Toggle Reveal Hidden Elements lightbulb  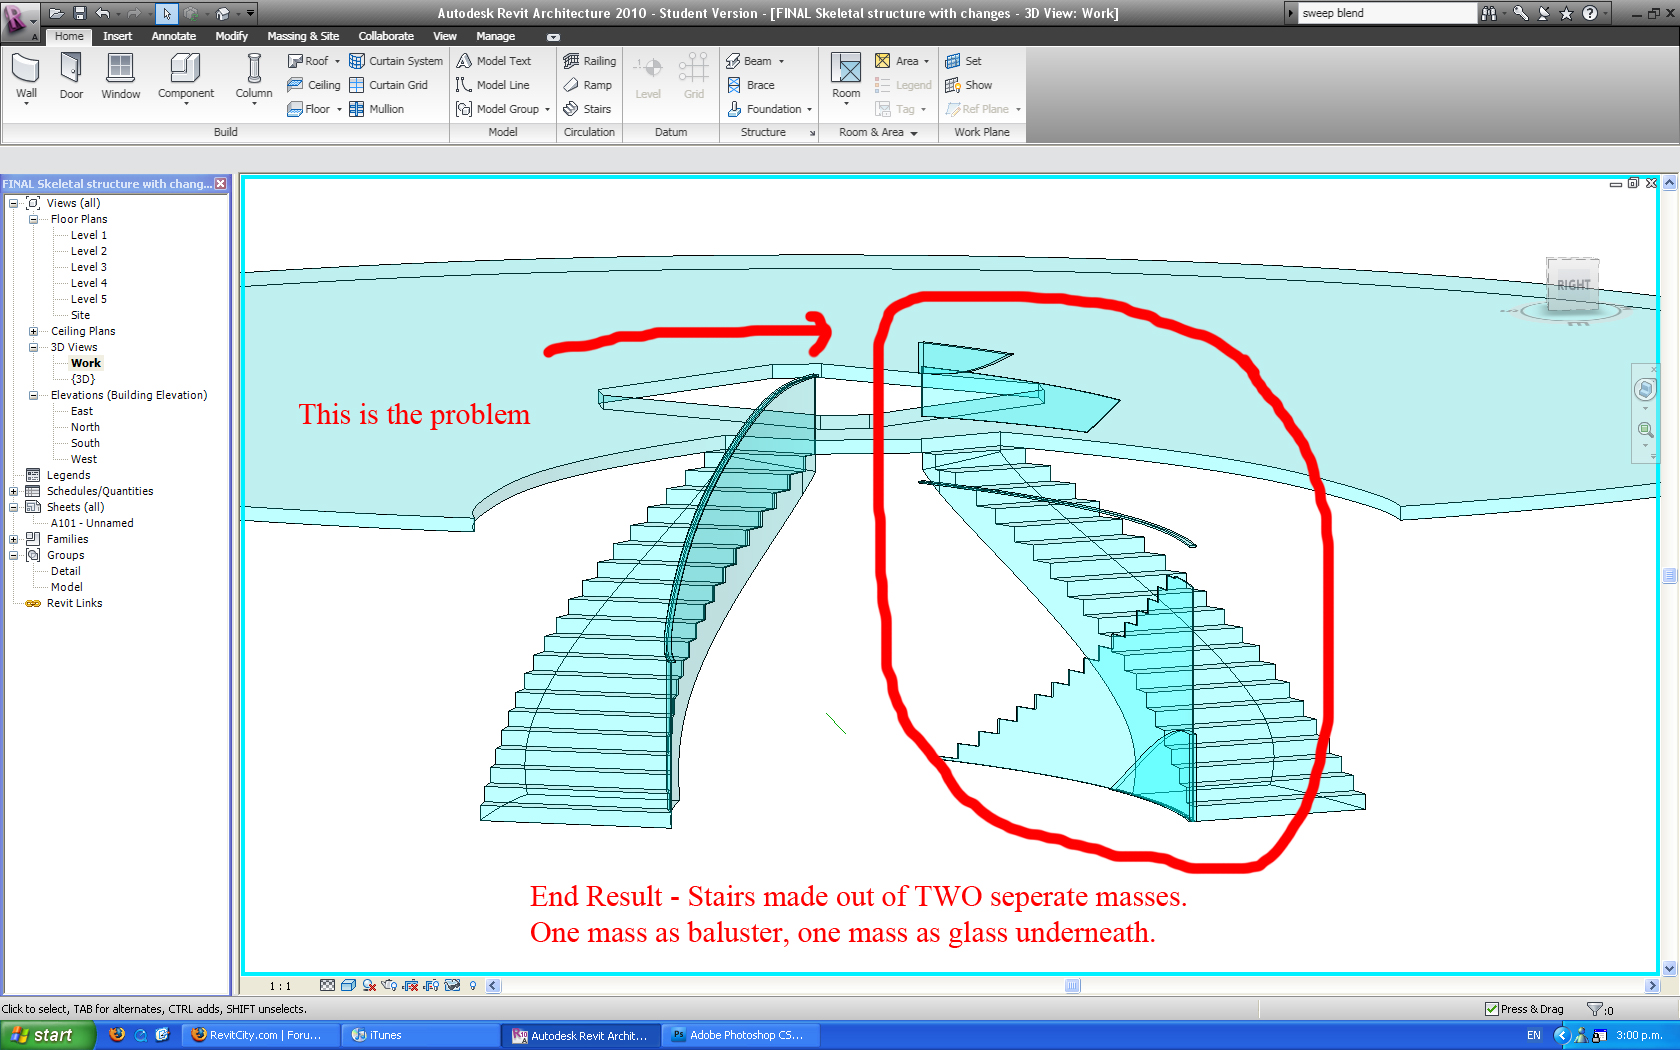(x=473, y=985)
